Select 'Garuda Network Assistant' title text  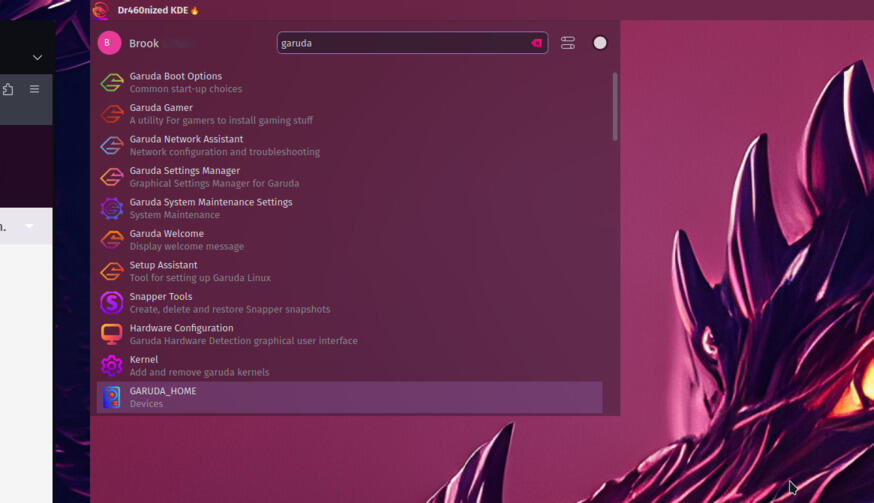point(186,139)
